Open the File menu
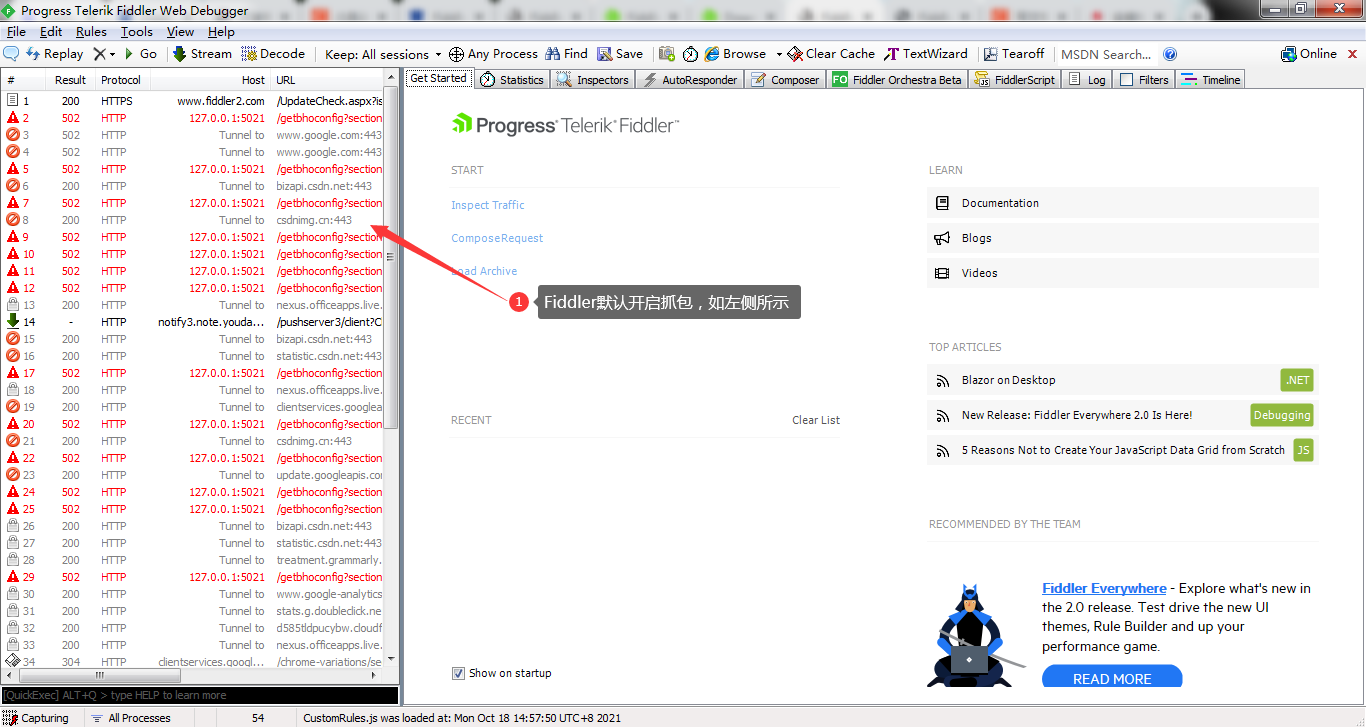1366x728 pixels. pyautogui.click(x=16, y=32)
